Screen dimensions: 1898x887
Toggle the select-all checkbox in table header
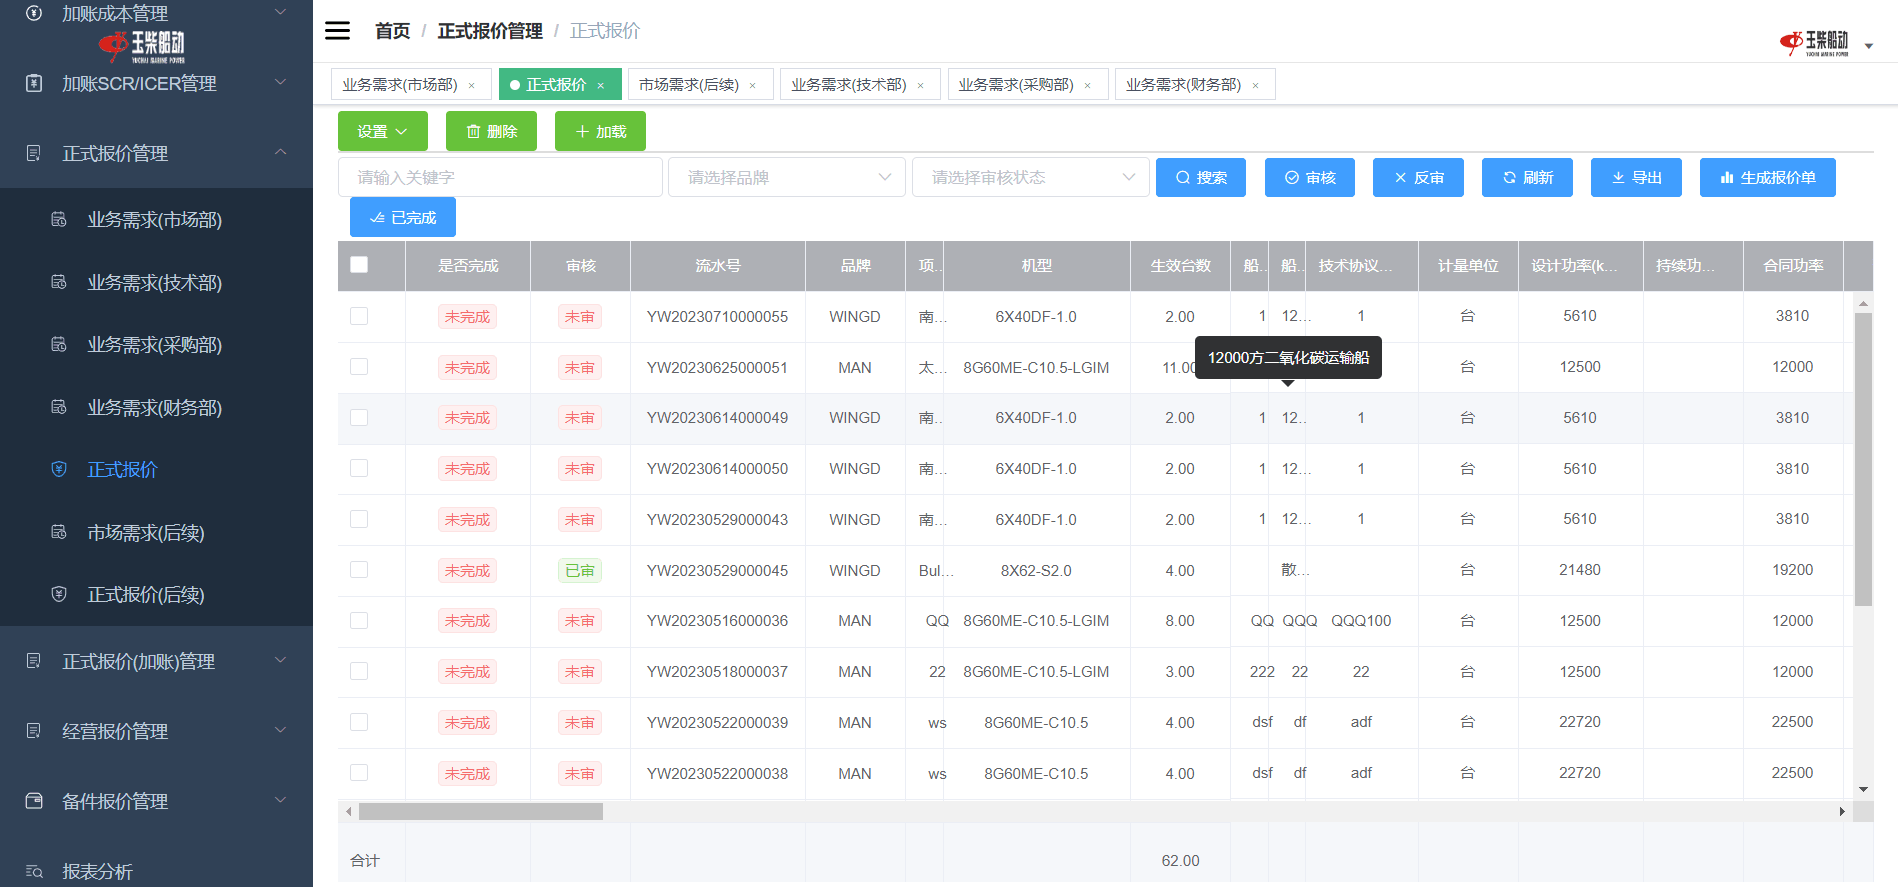click(x=359, y=265)
